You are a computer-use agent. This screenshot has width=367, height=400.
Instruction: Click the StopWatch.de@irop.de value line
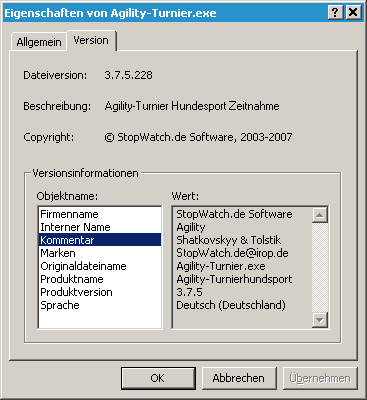pyautogui.click(x=232, y=253)
